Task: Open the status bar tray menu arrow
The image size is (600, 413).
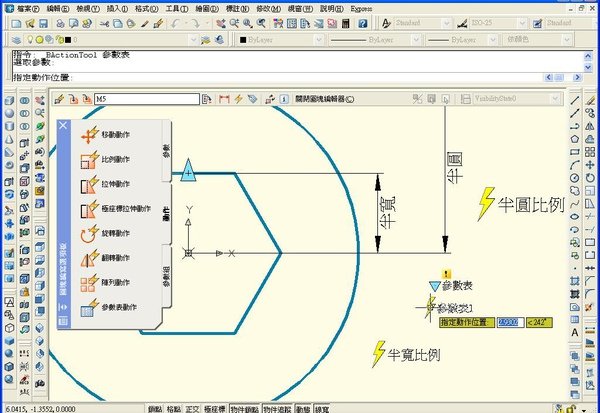Action: pyautogui.click(x=584, y=409)
